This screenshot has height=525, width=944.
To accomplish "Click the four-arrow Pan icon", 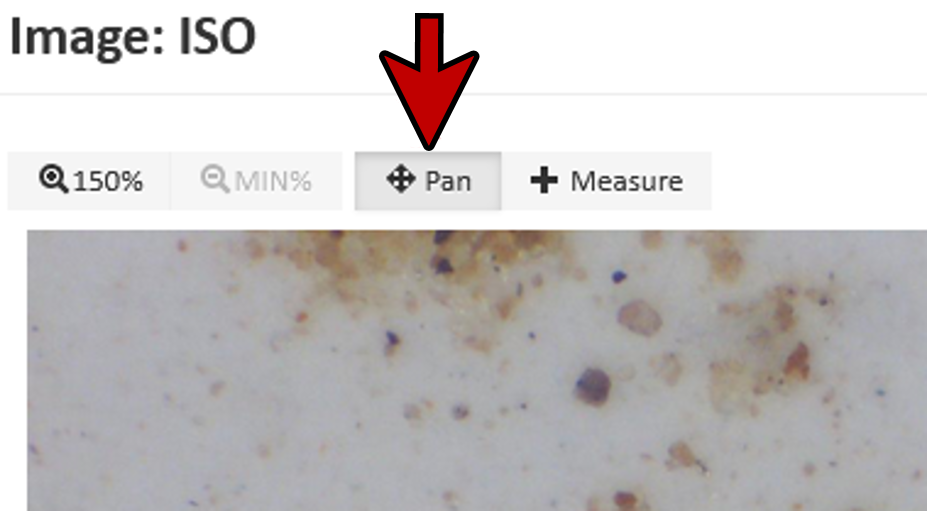I will [x=400, y=179].
